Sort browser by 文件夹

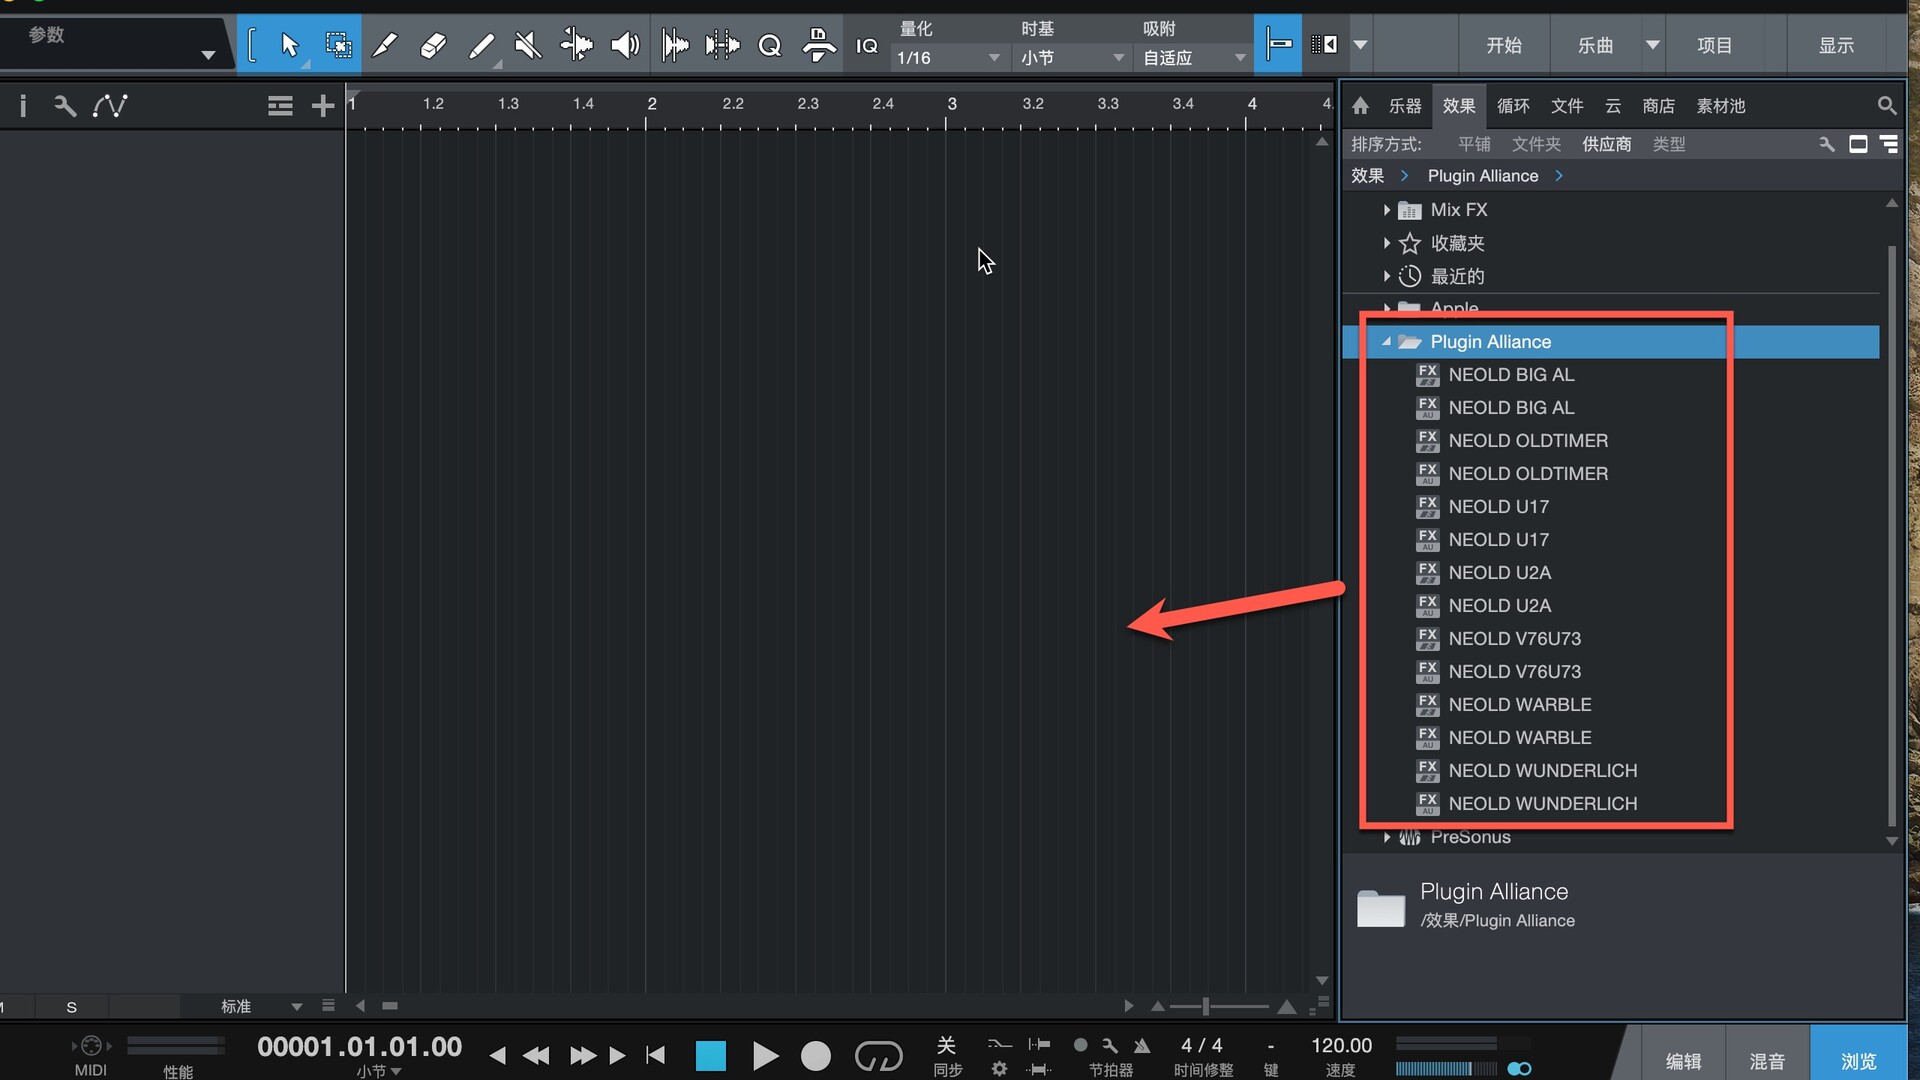(x=1536, y=144)
